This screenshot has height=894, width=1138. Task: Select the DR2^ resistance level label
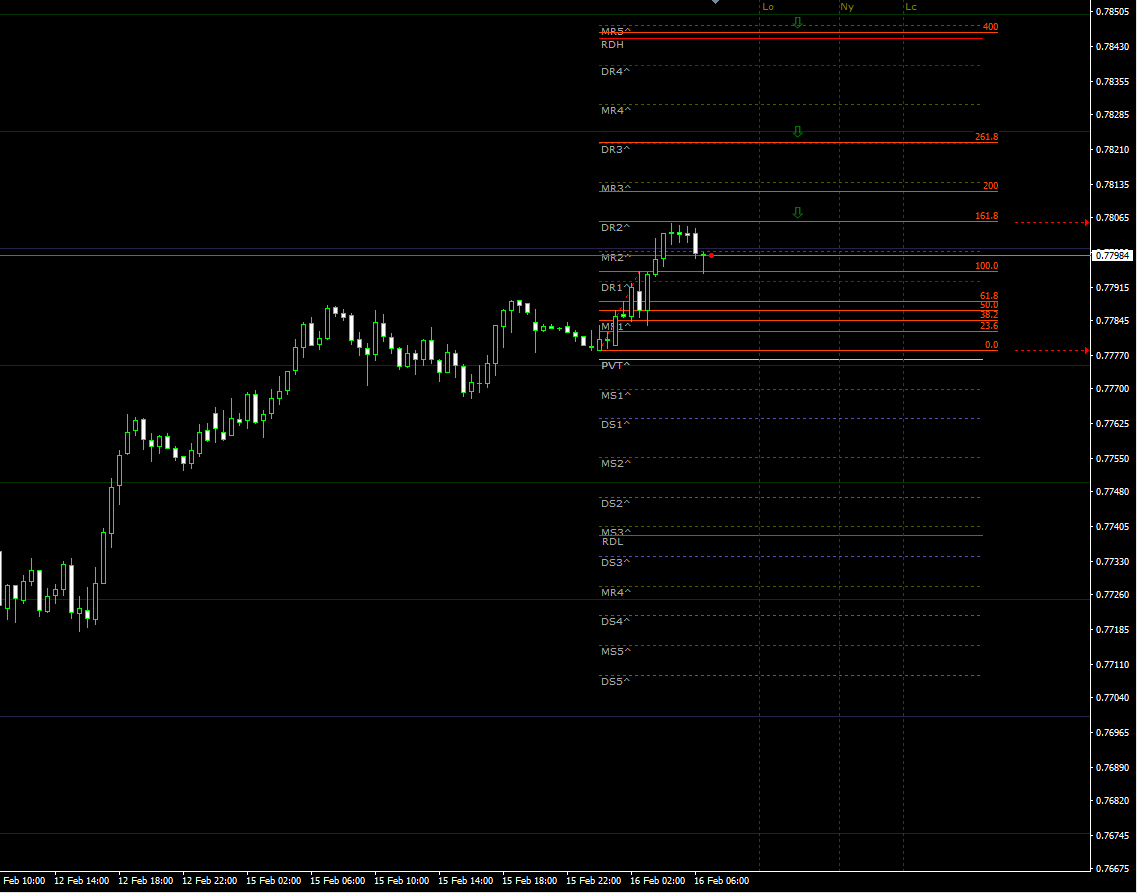point(614,227)
